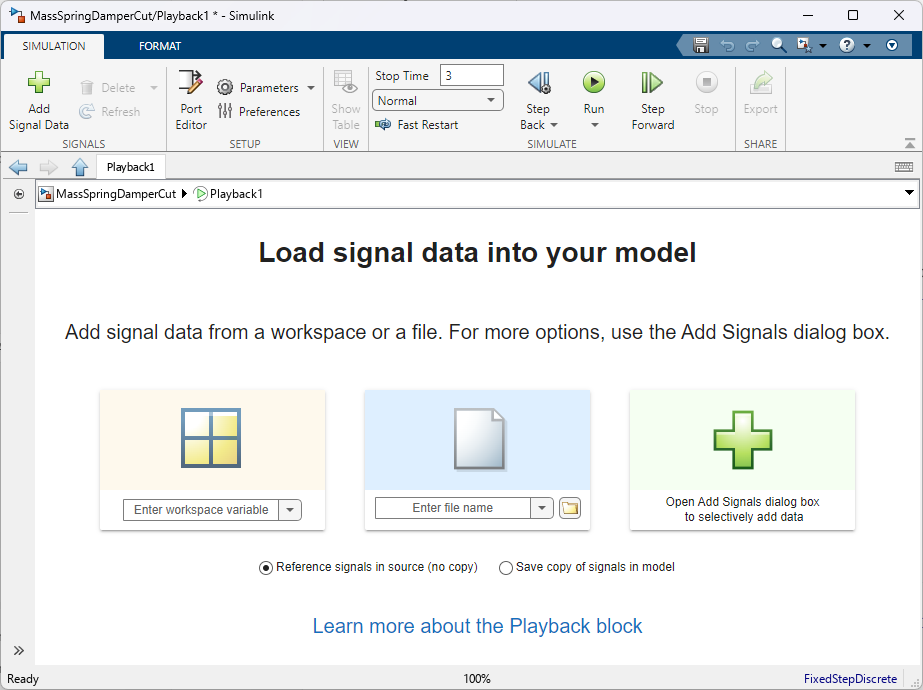Expand the workspace variable dropdown arrow
This screenshot has height=690, width=923.
(x=290, y=510)
